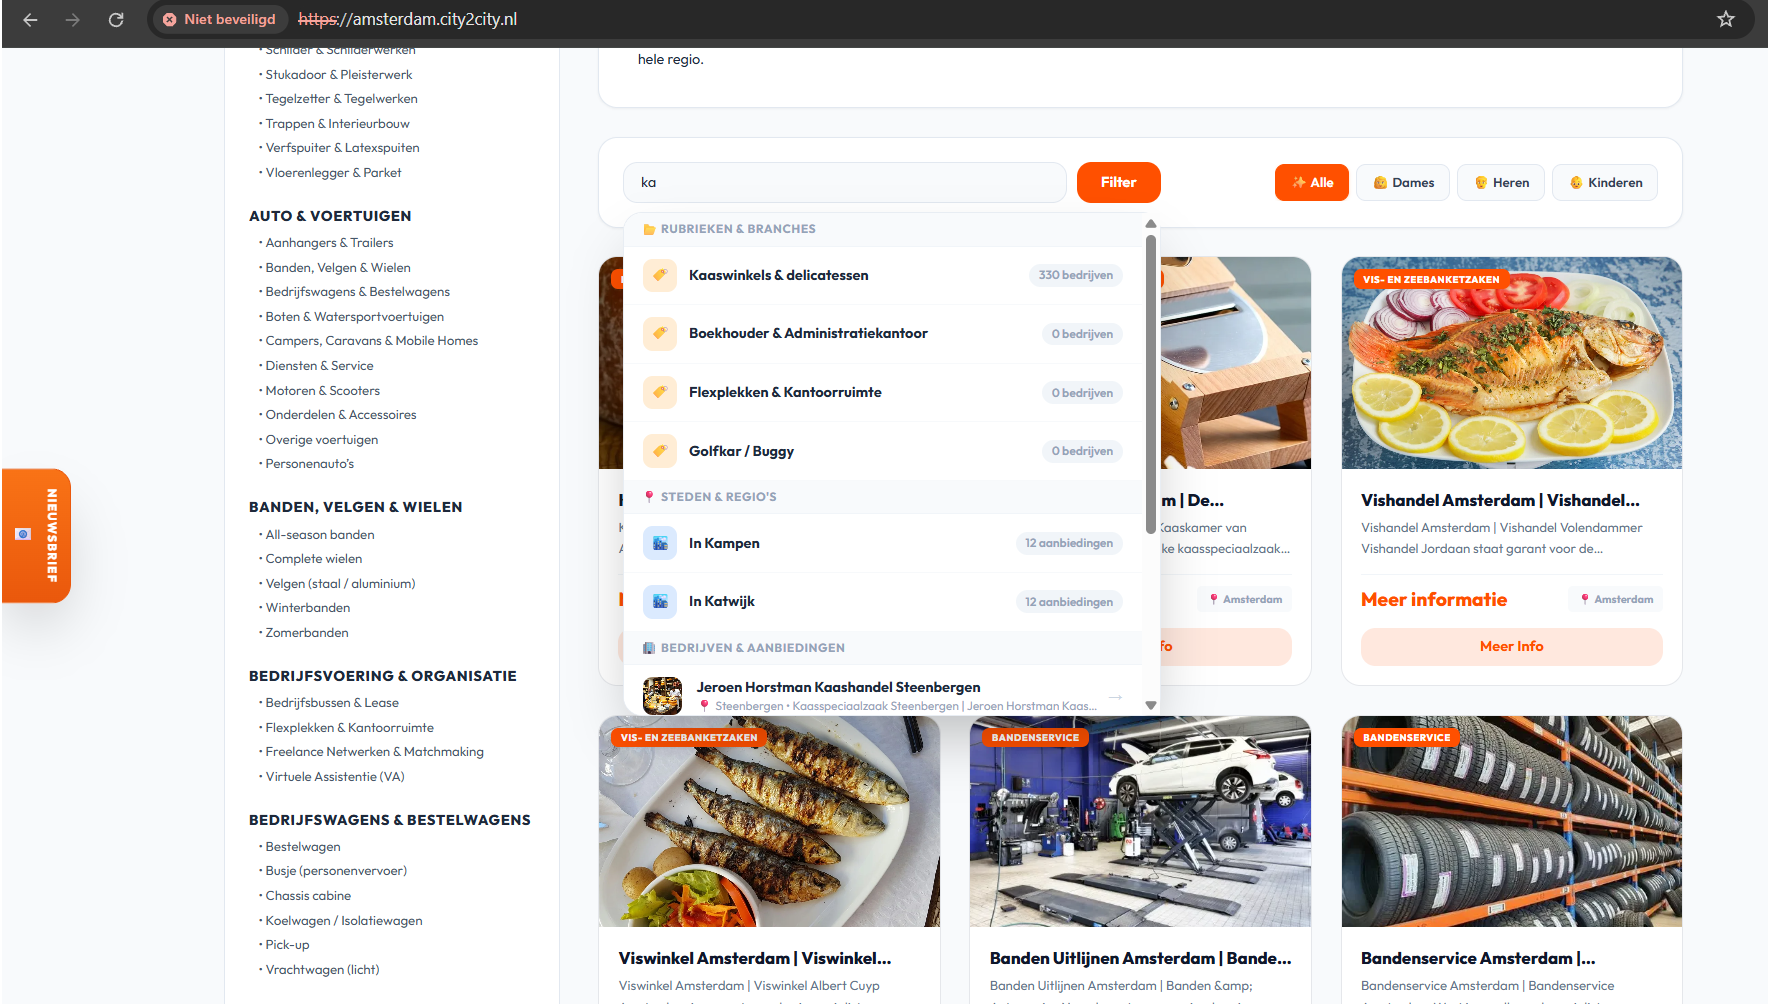Open Bandenservice Amsterdam tire rack image
Image resolution: width=1768 pixels, height=1004 pixels.
[x=1512, y=821]
